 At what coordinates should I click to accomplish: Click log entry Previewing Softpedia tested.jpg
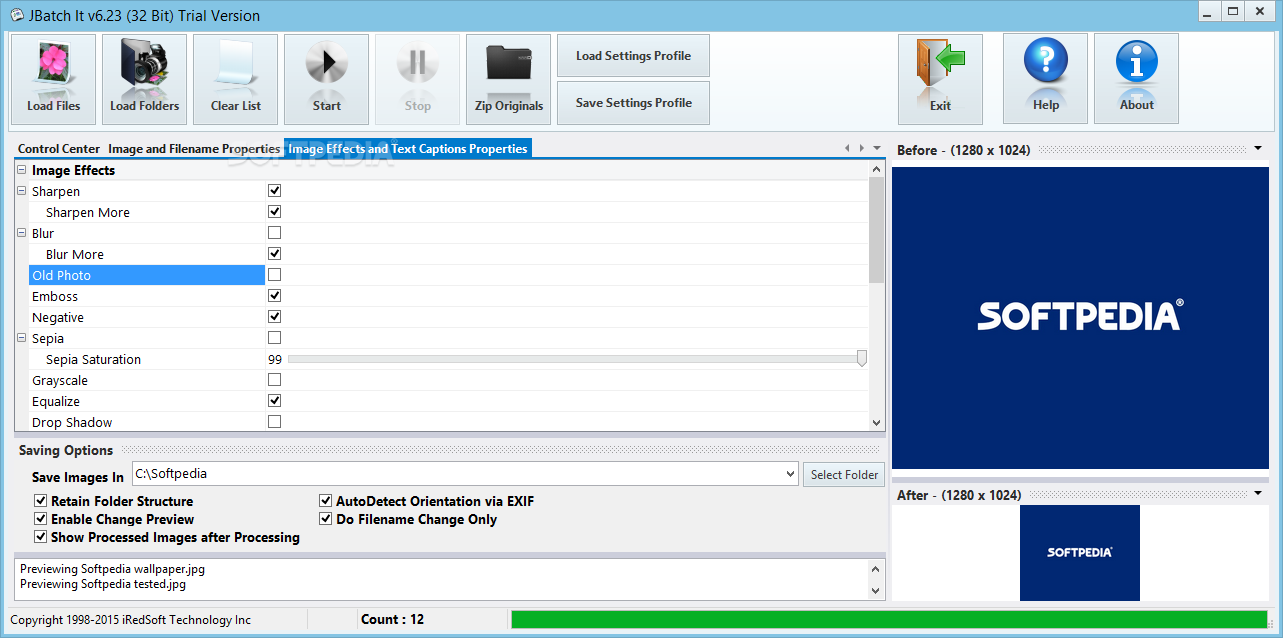[x=103, y=584]
